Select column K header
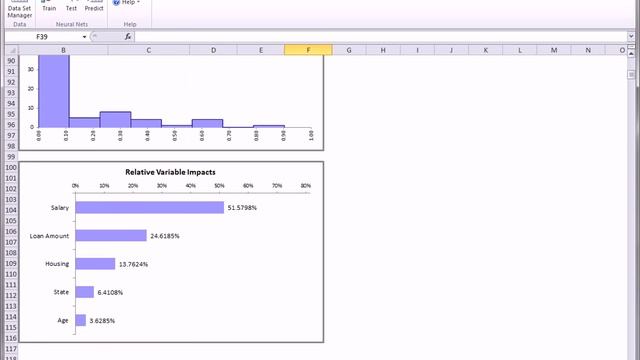This screenshot has height=360, width=640. [486, 50]
